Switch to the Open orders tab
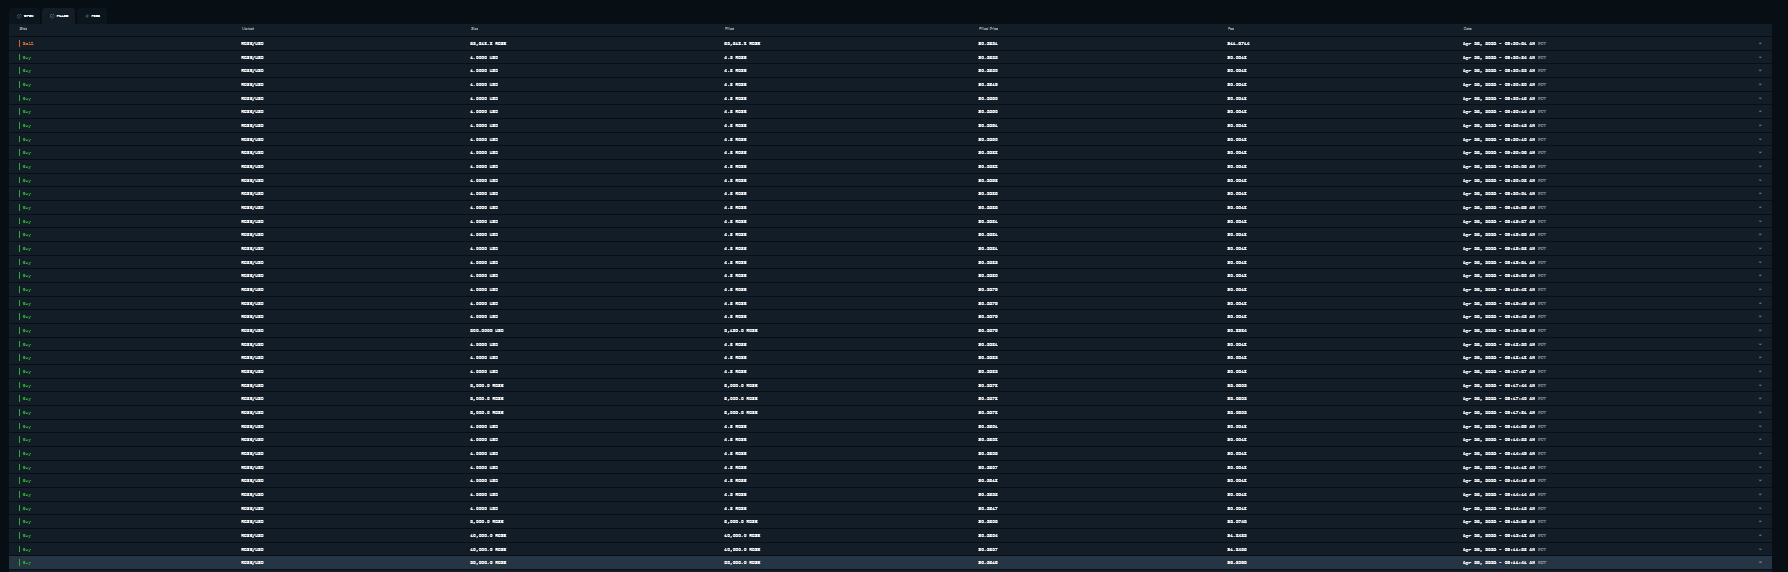1788x572 pixels. pyautogui.click(x=26, y=16)
